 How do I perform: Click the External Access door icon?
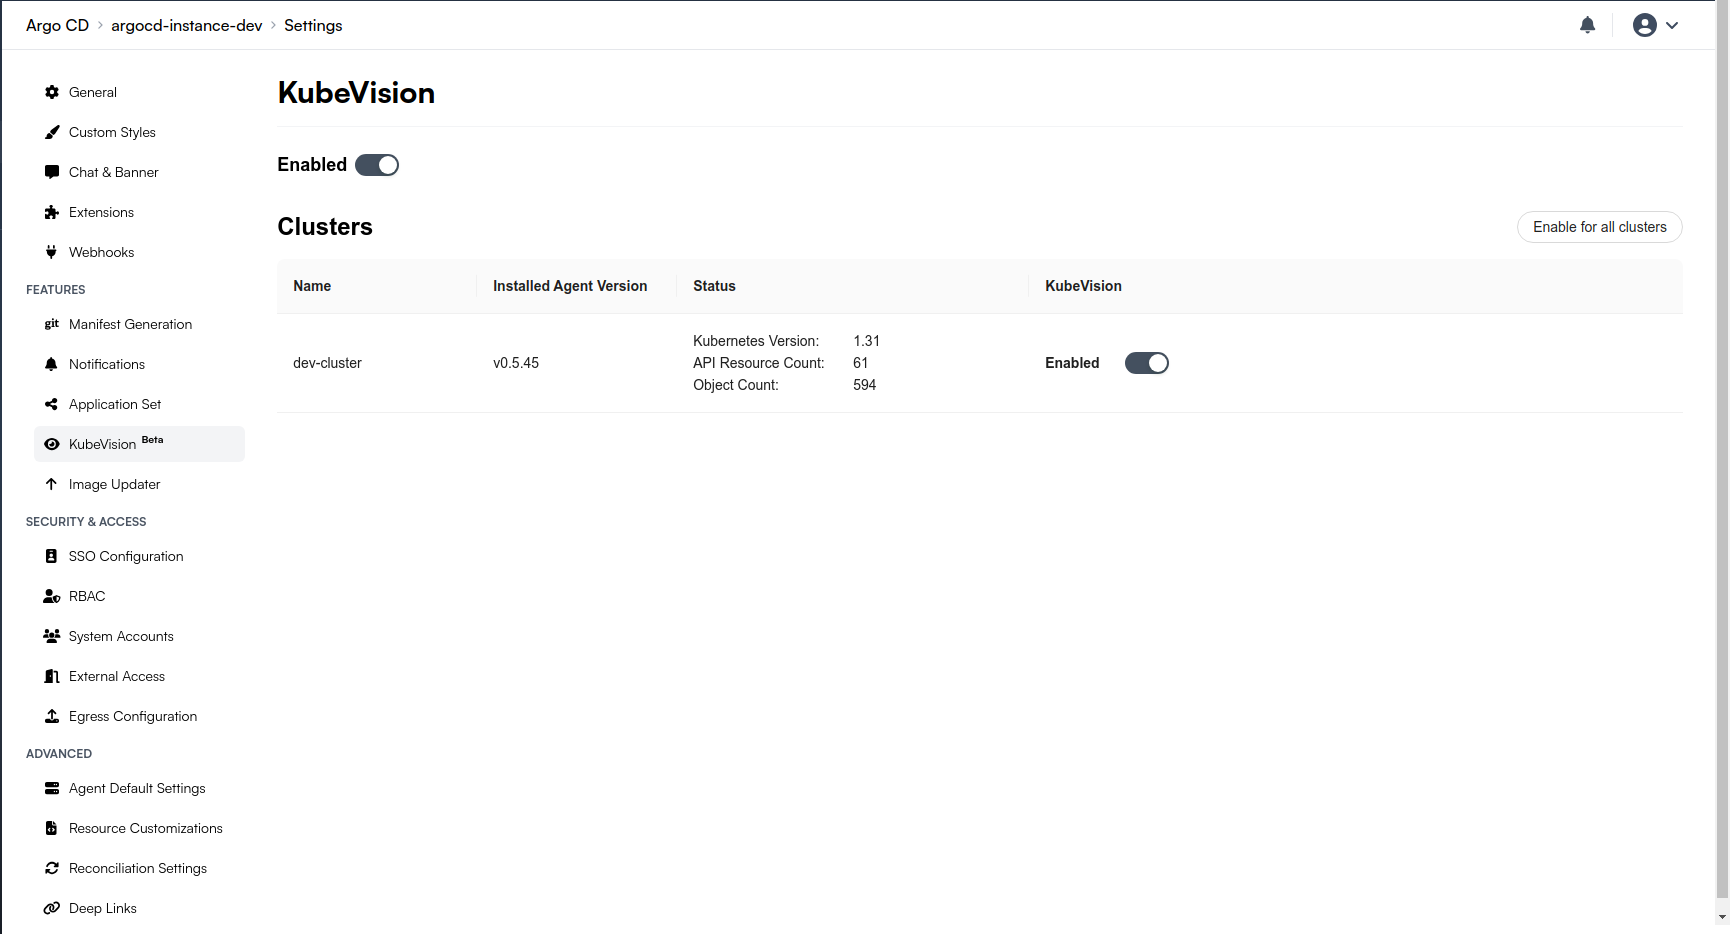(52, 676)
